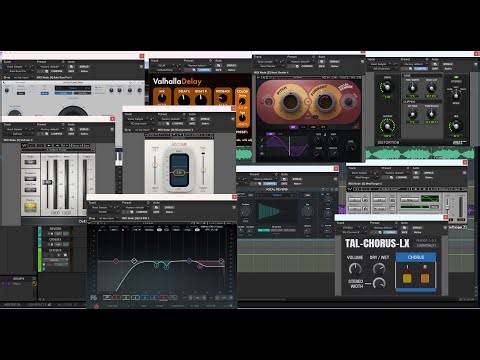Viewport: 480px width, 360px height.
Task: Toggle the yellow monitor button in DeEsser
Action: (30, 208)
